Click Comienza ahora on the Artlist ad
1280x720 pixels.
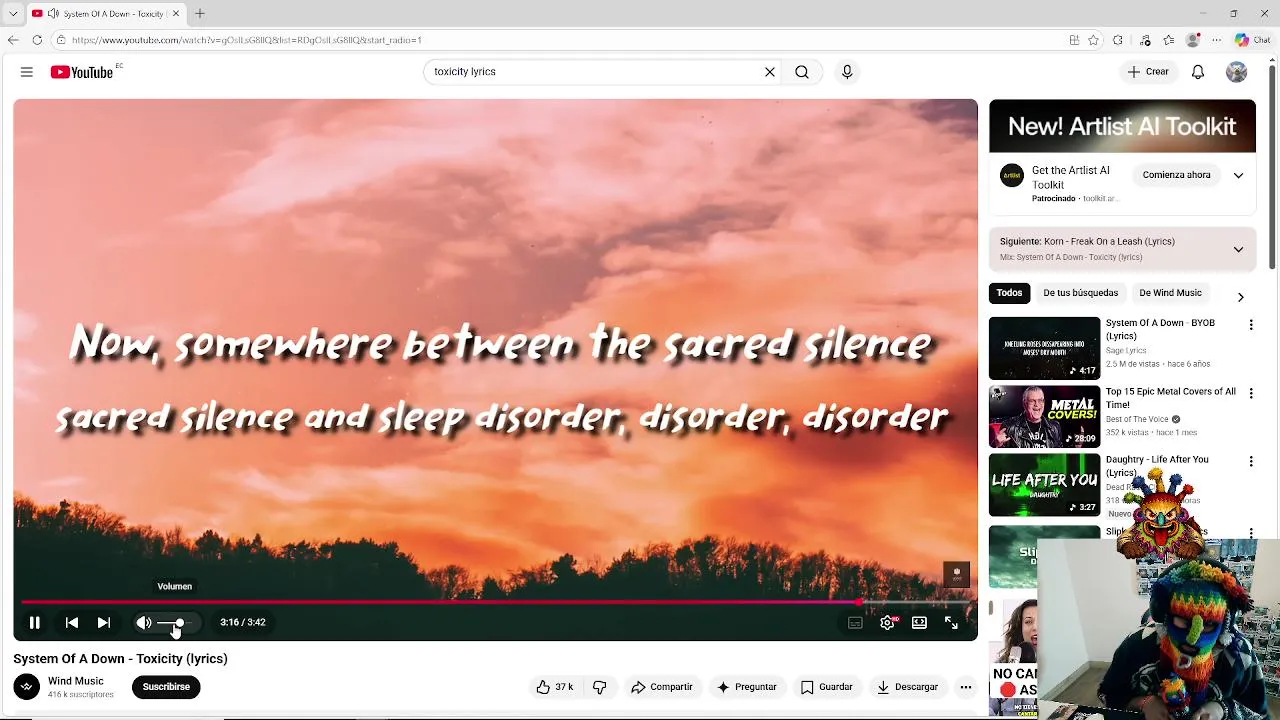pyautogui.click(x=1177, y=175)
